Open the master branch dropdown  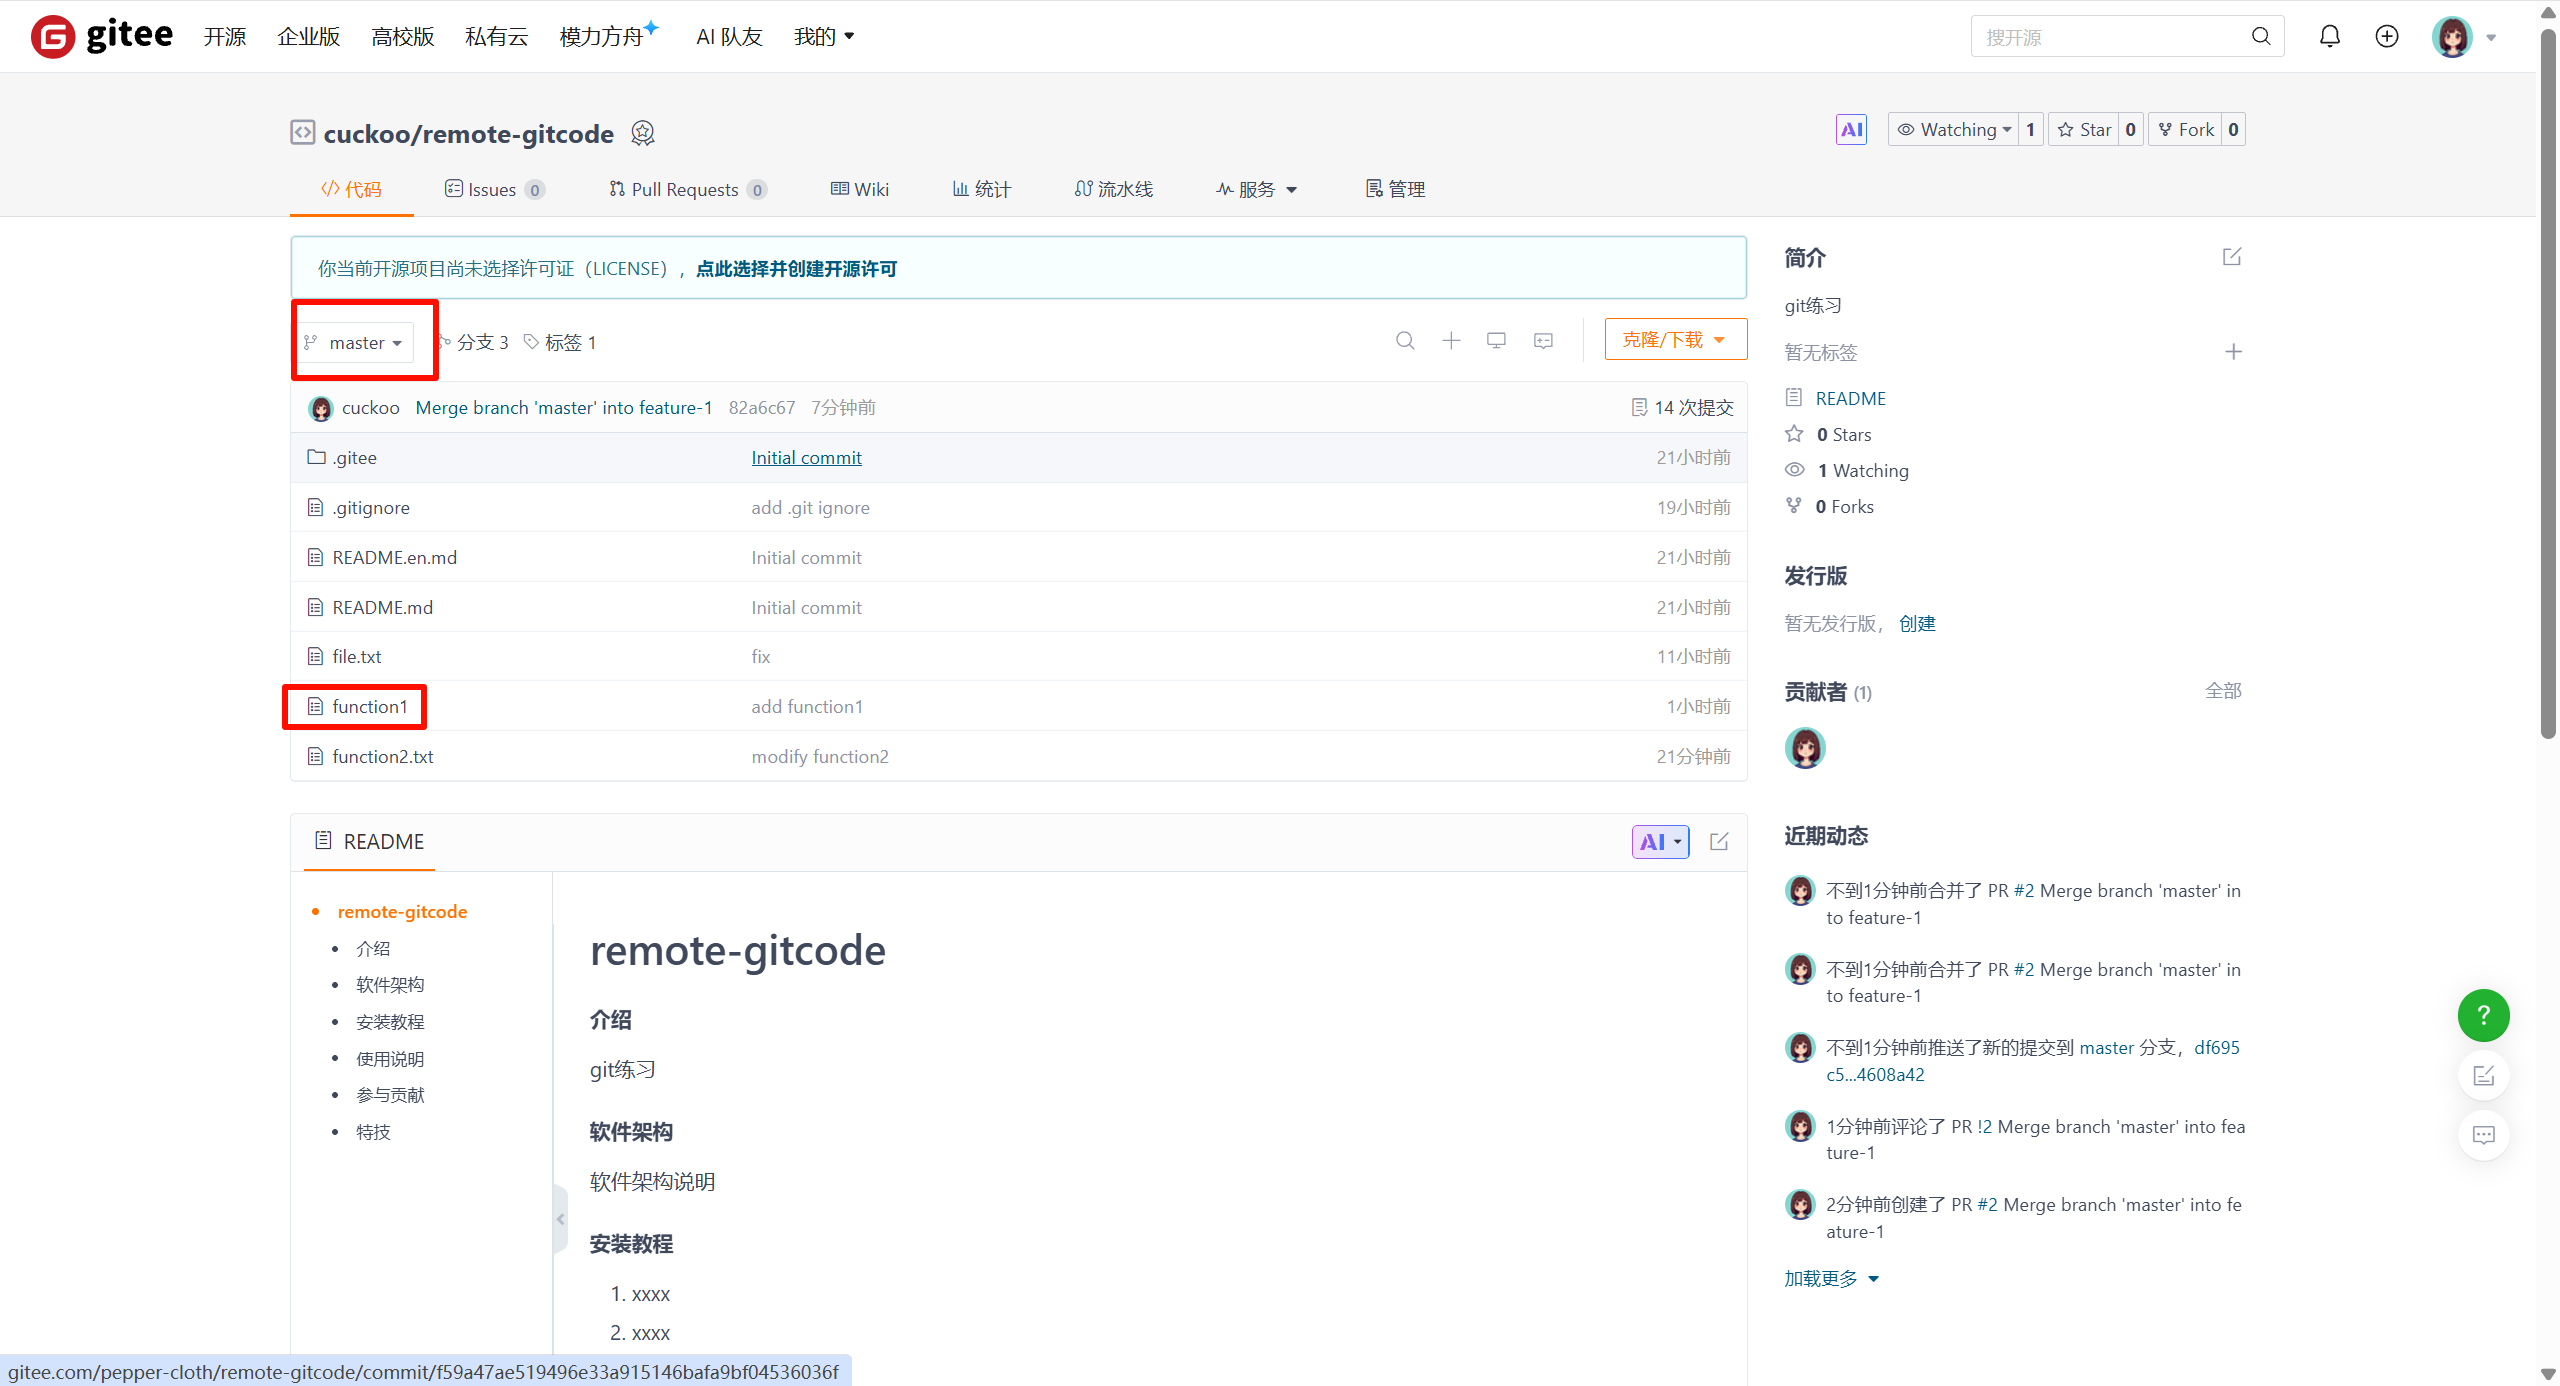click(x=358, y=343)
